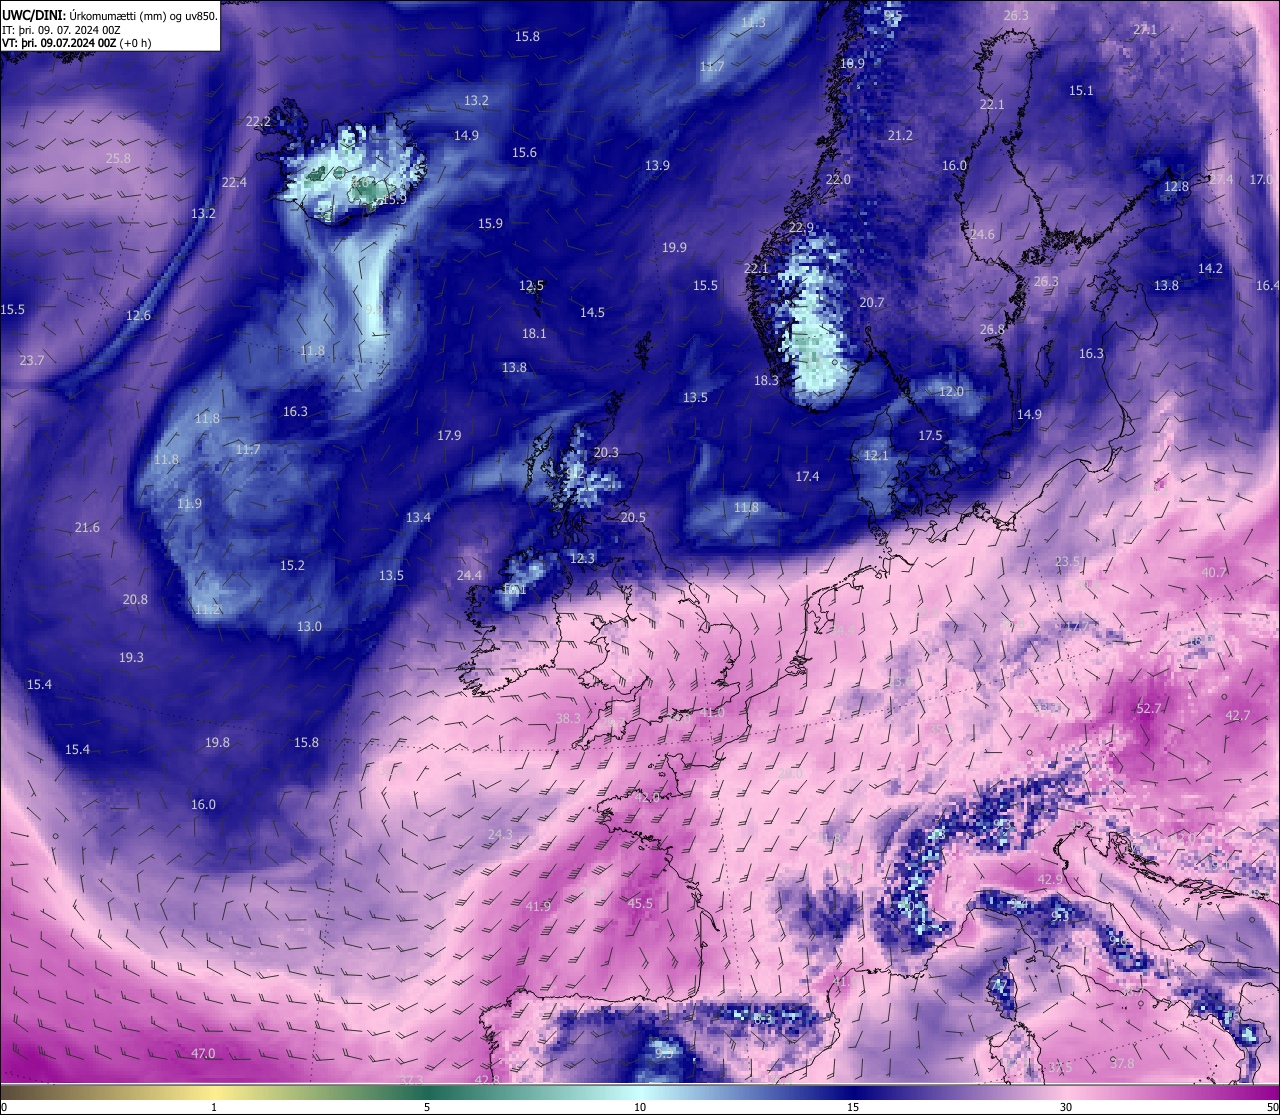1280x1115 pixels.
Task: Click the 22.2 value northwest of Iceland
Action: 258,122
